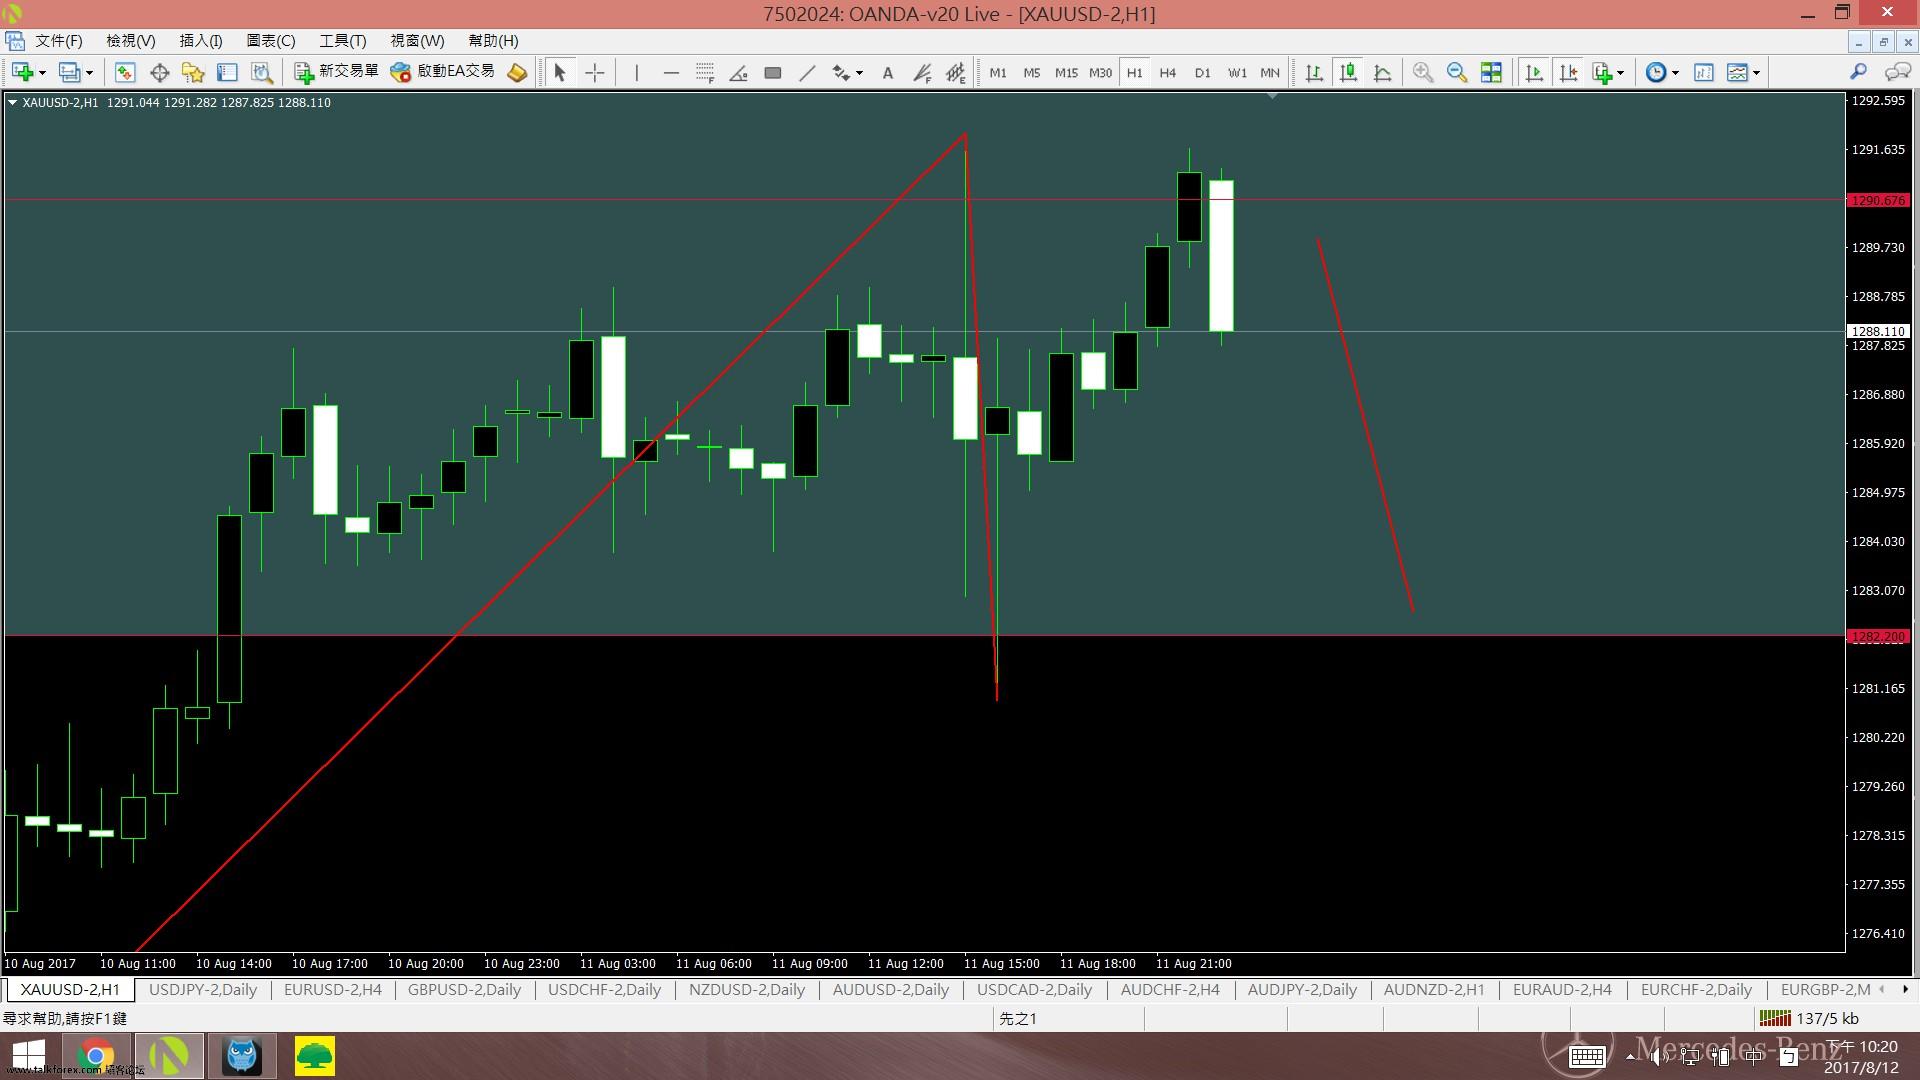Open the Strategy Tester

tap(262, 72)
